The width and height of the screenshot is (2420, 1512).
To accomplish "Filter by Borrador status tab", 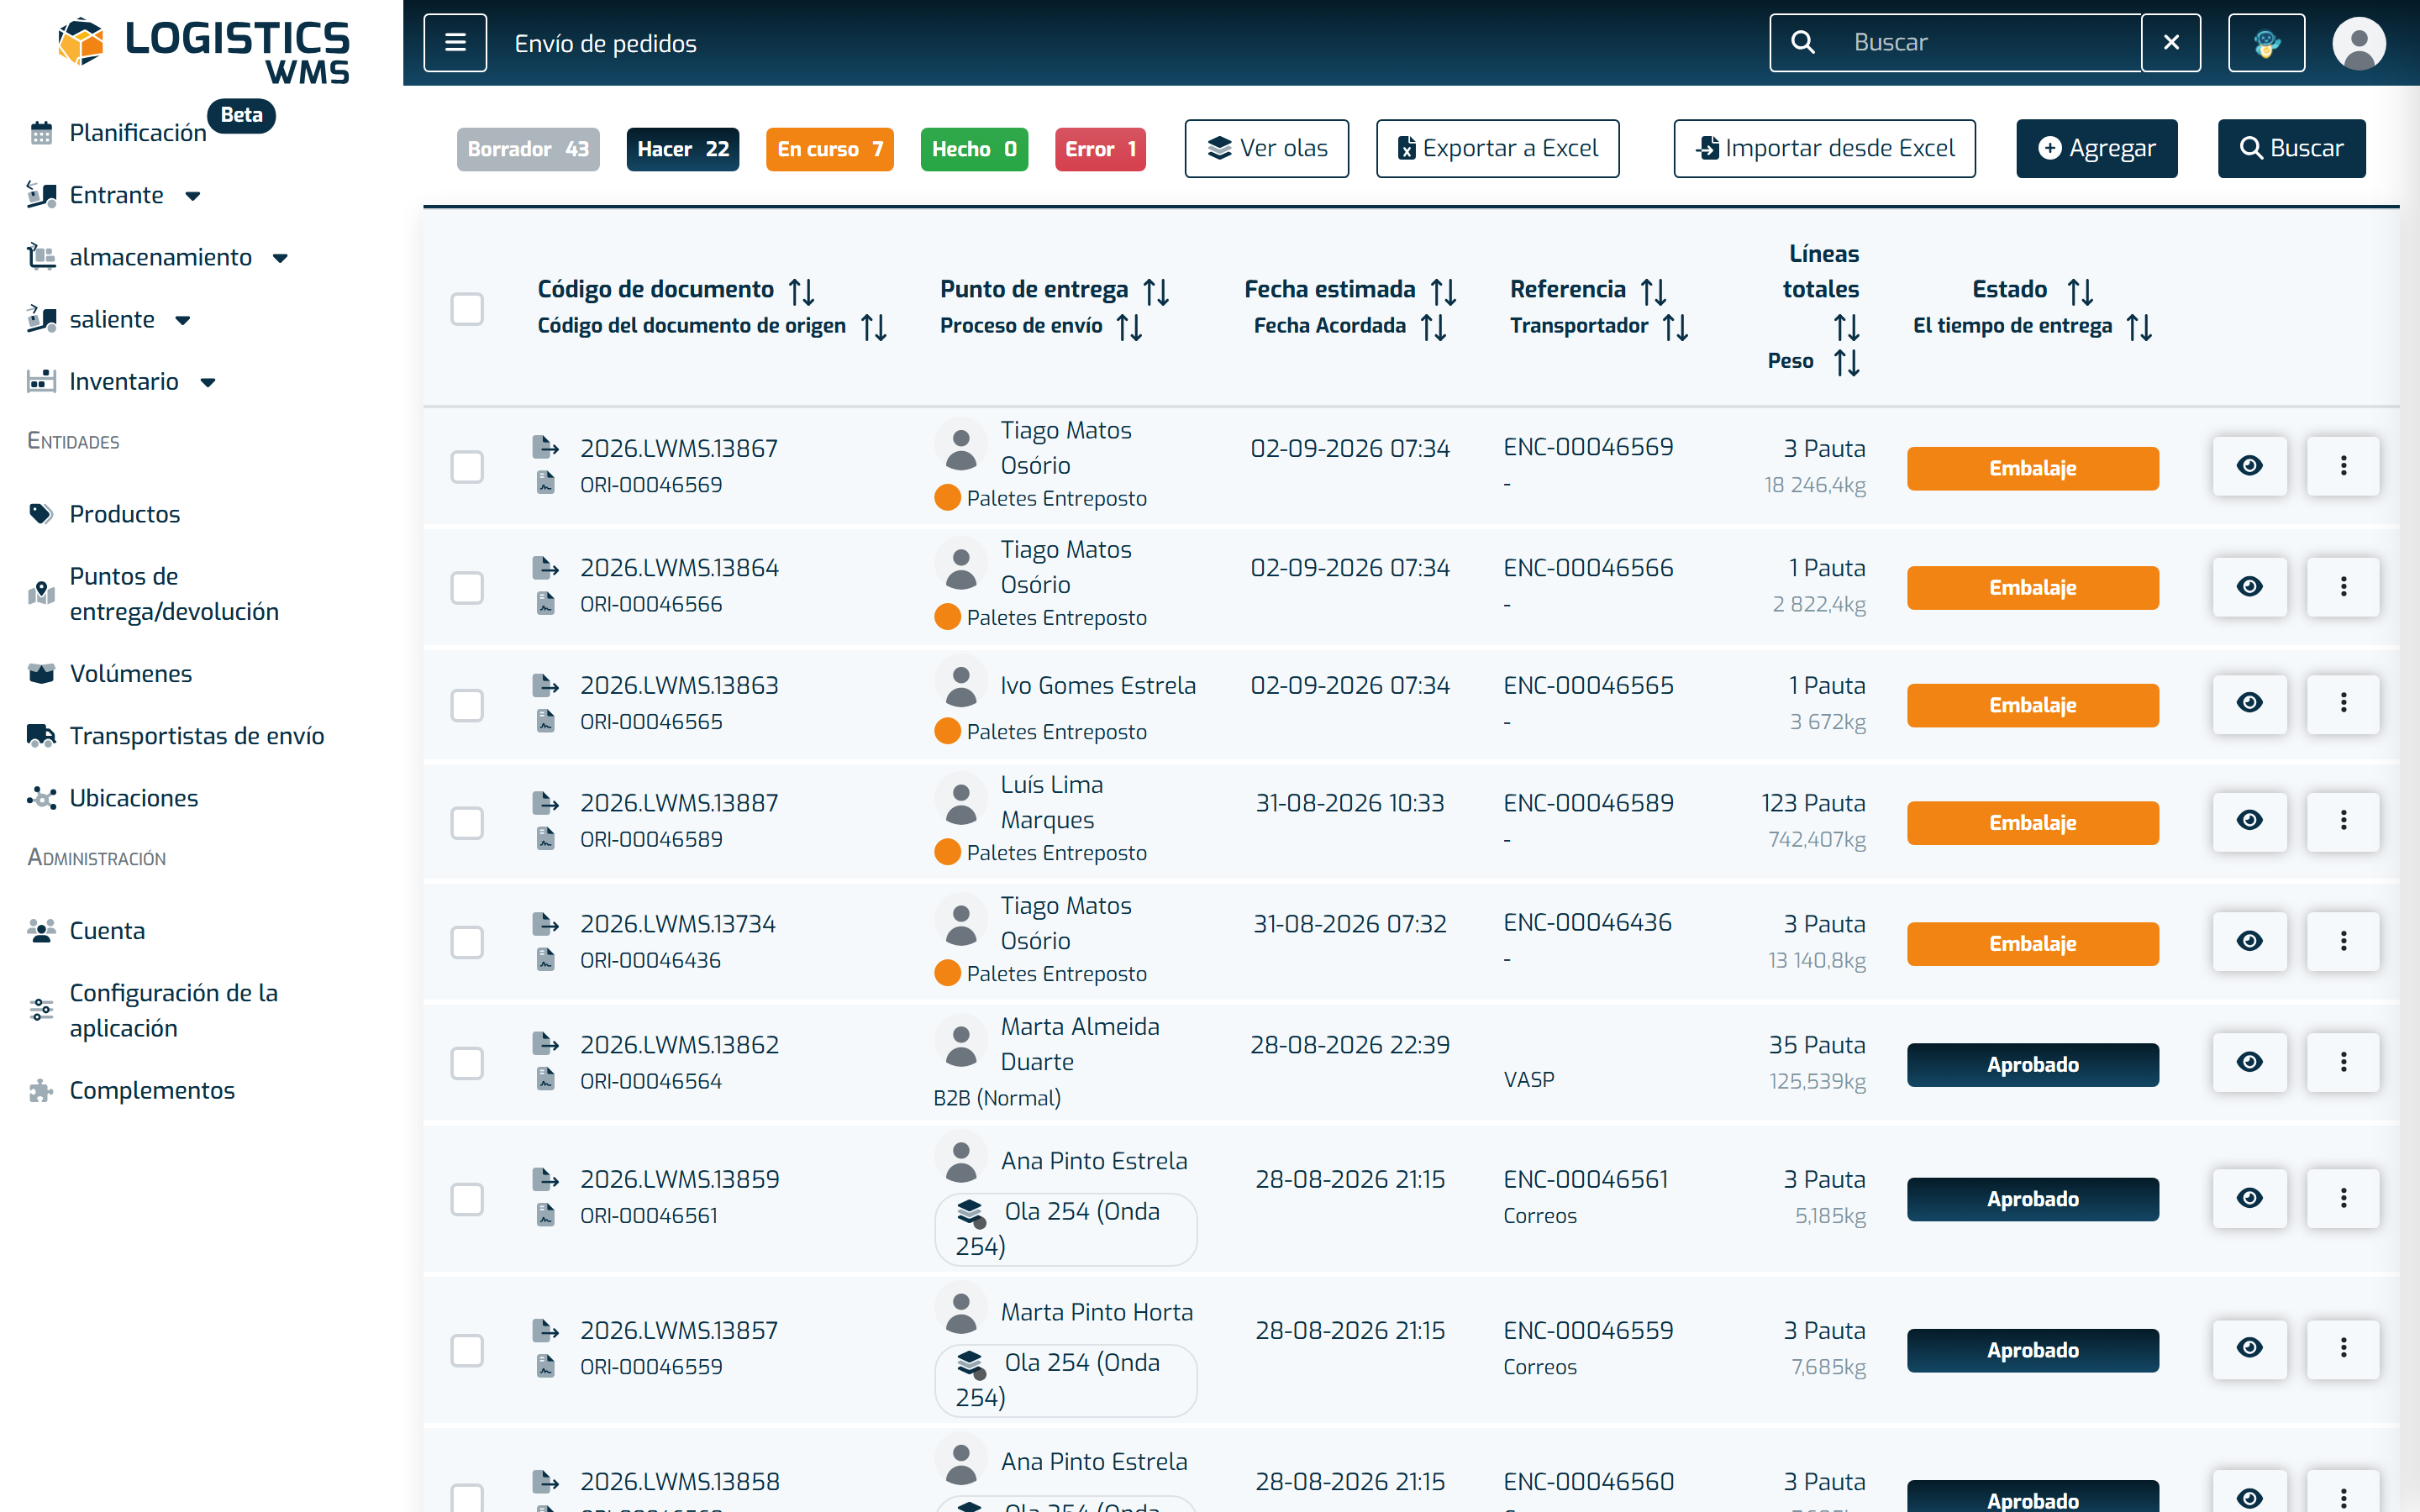I will pos(528,149).
